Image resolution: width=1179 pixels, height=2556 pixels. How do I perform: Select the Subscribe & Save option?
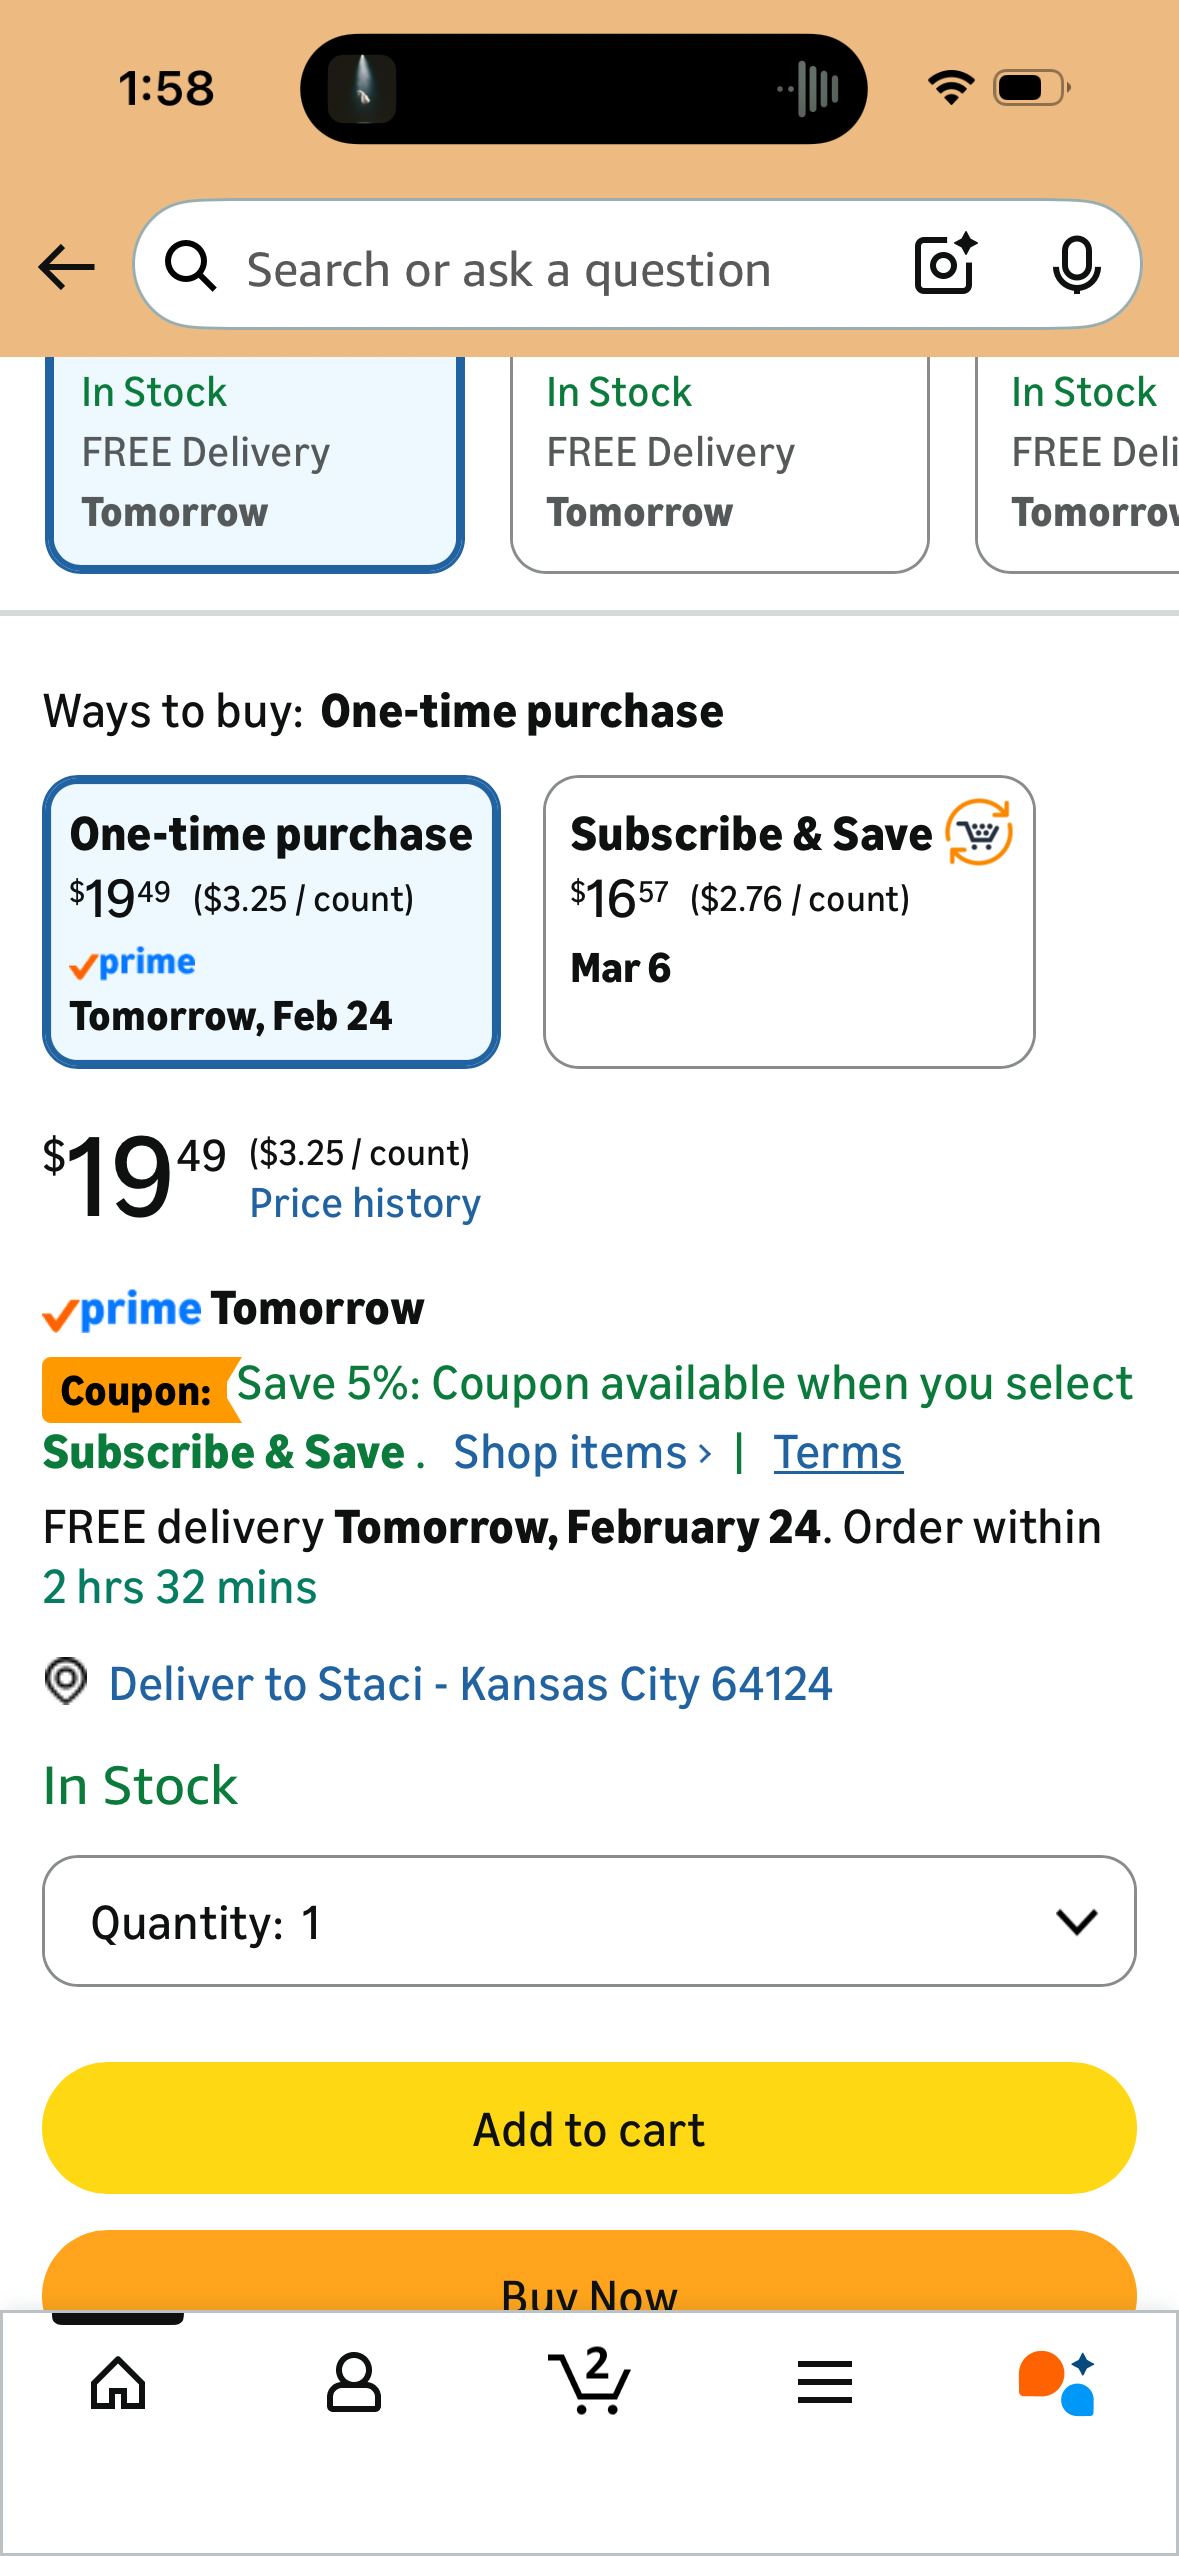(788, 922)
